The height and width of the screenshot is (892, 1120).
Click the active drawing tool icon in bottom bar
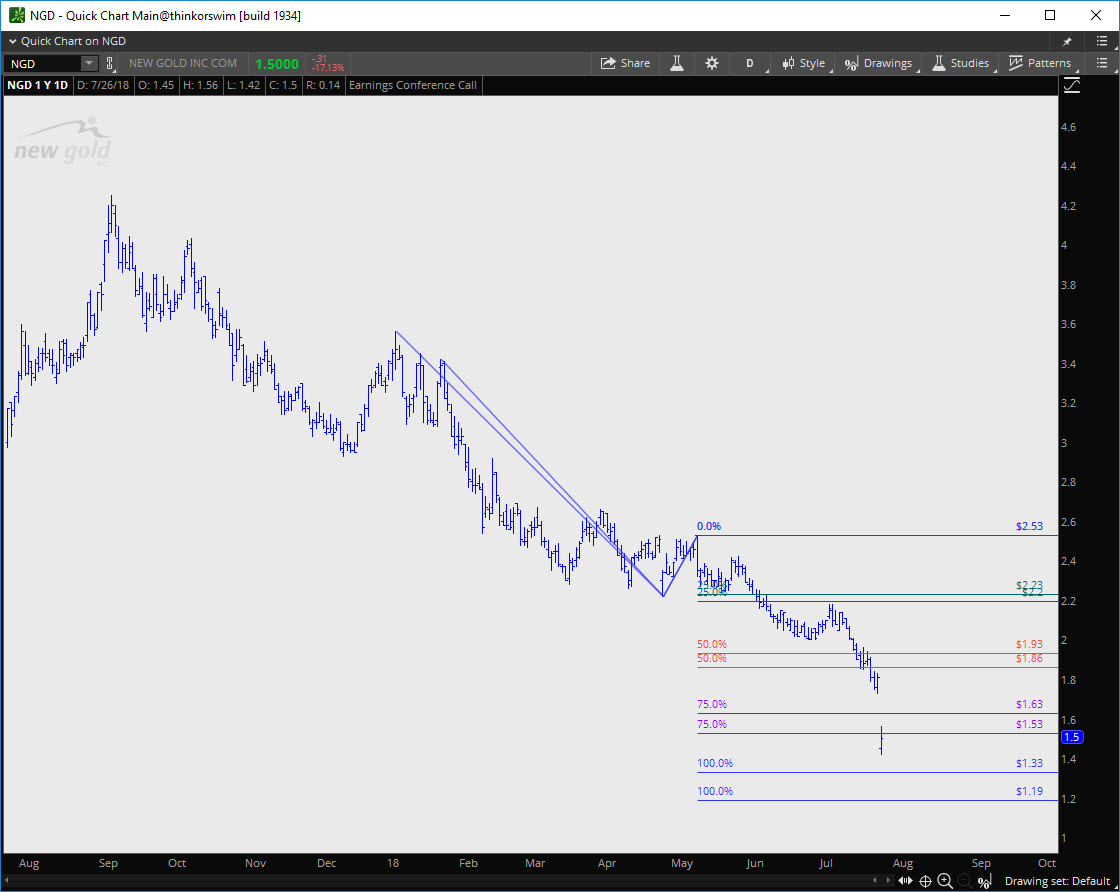click(x=984, y=881)
